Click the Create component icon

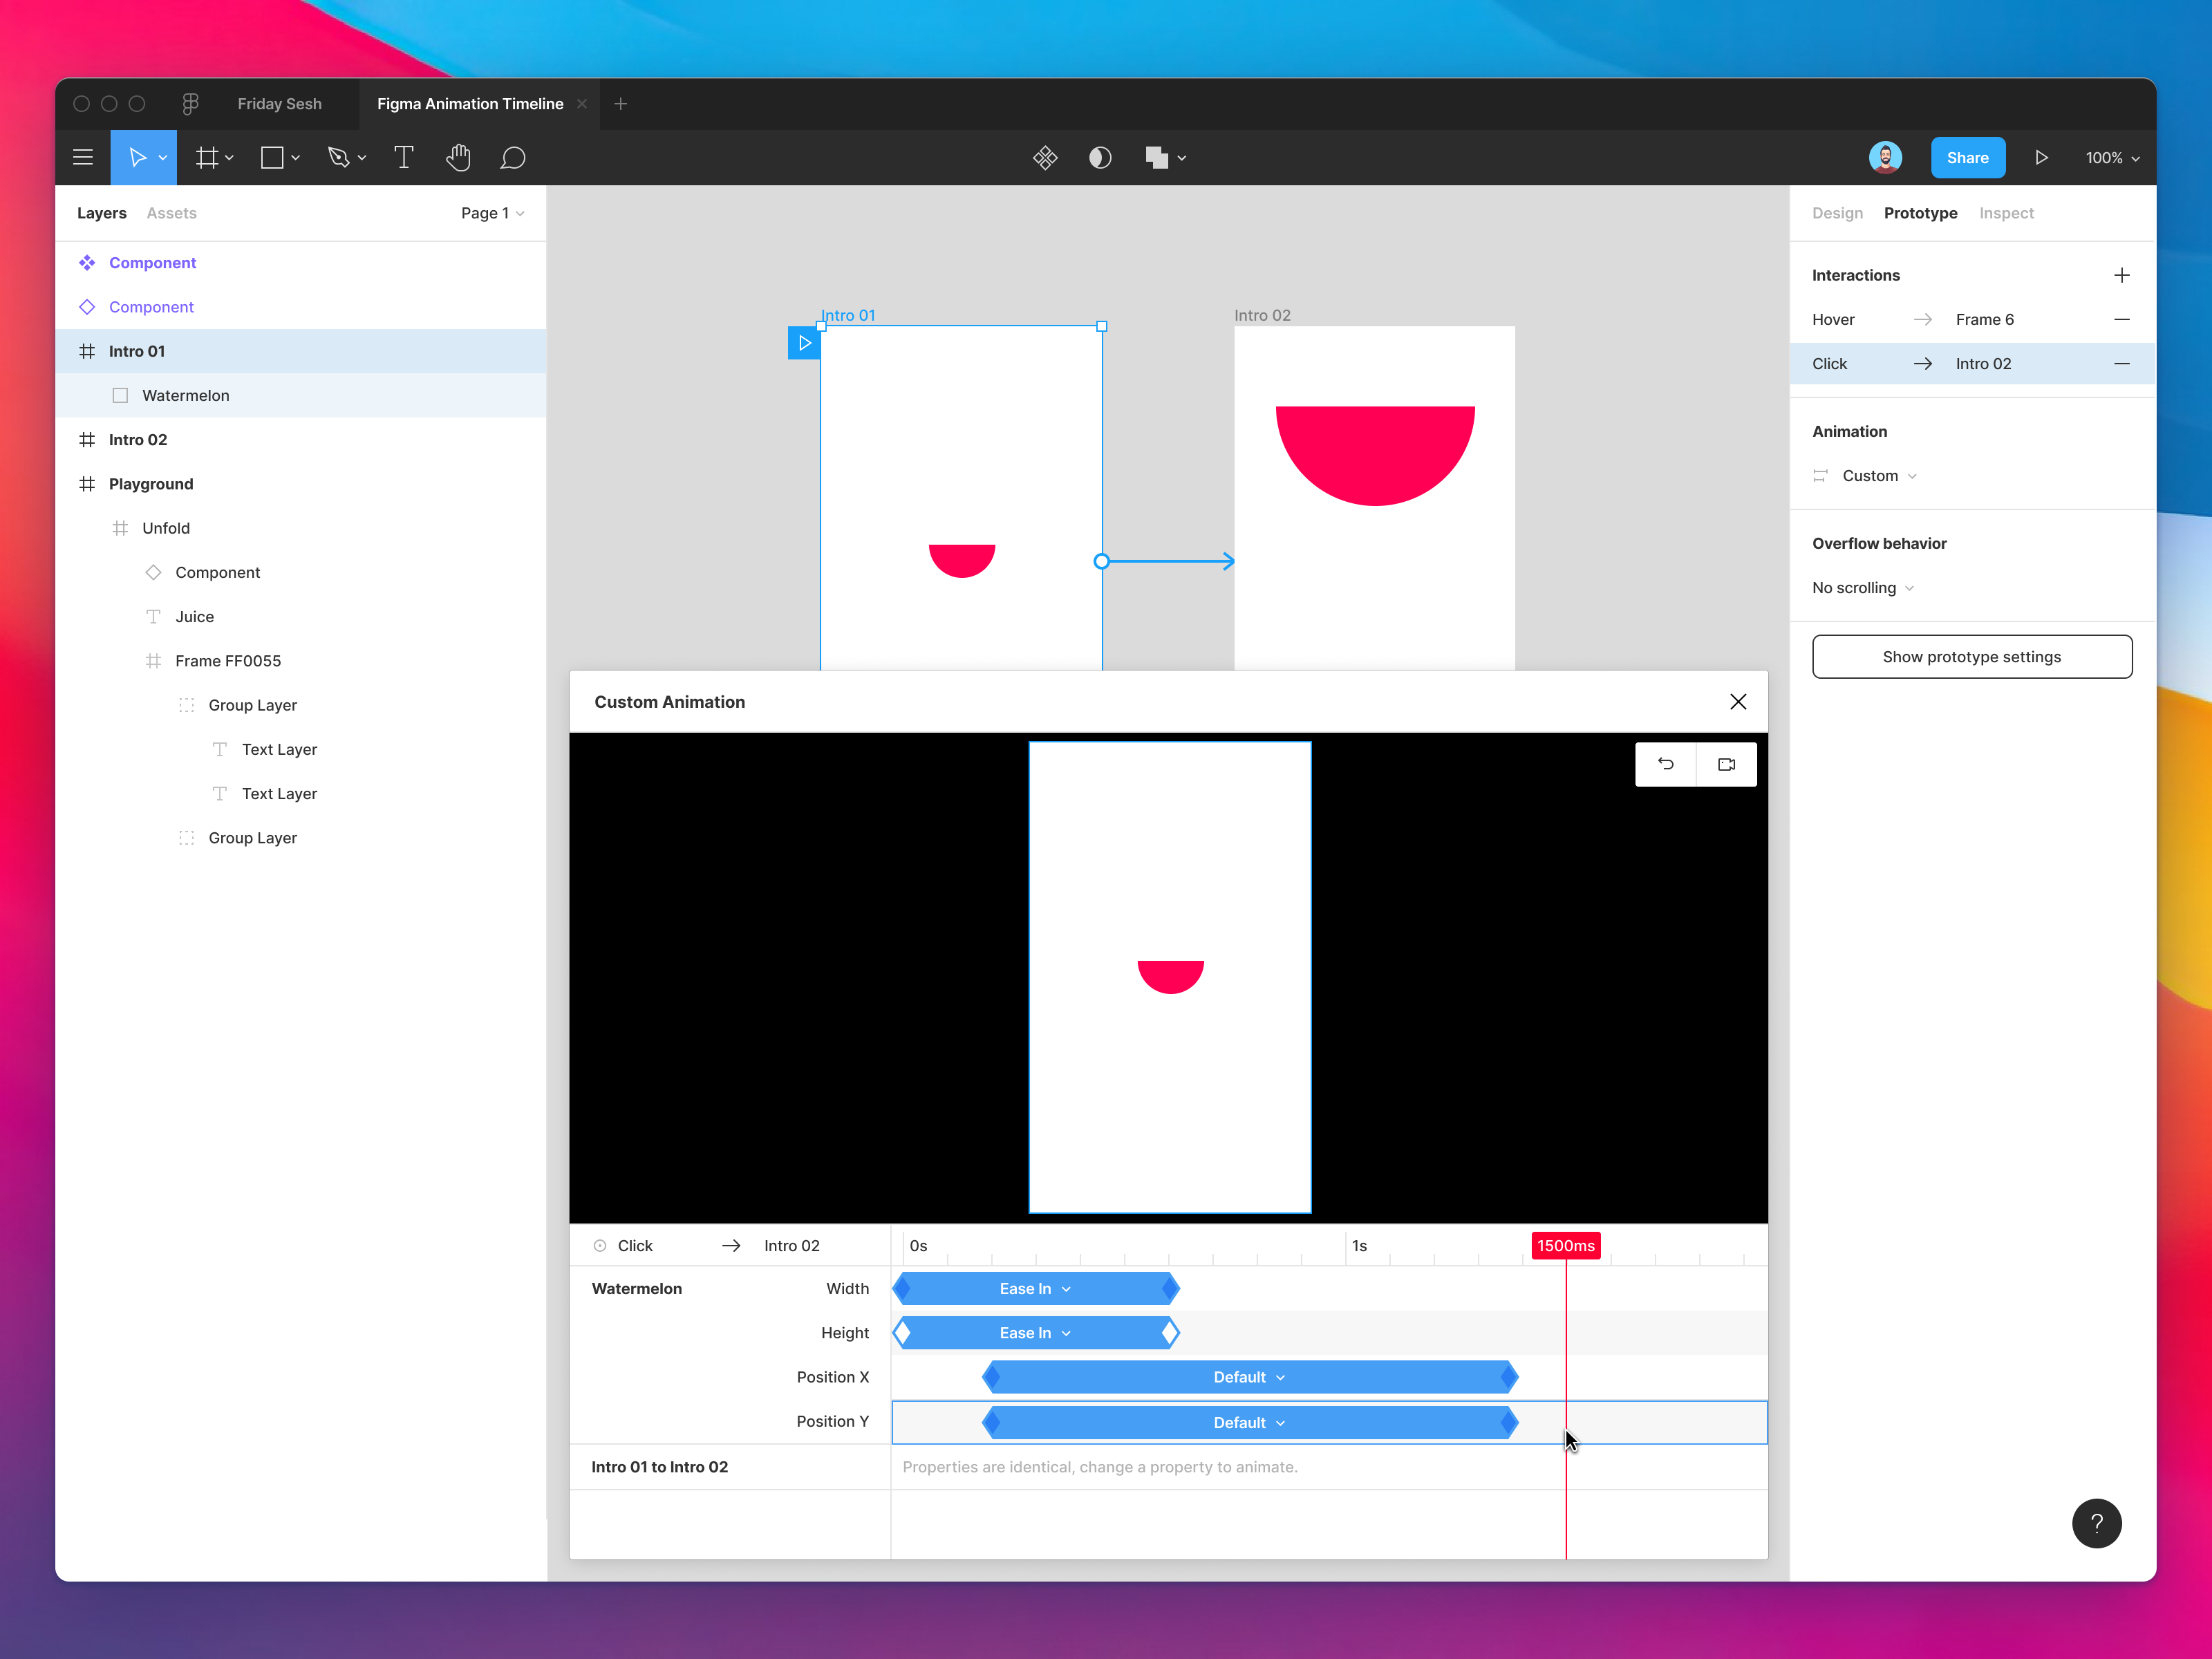(1046, 157)
